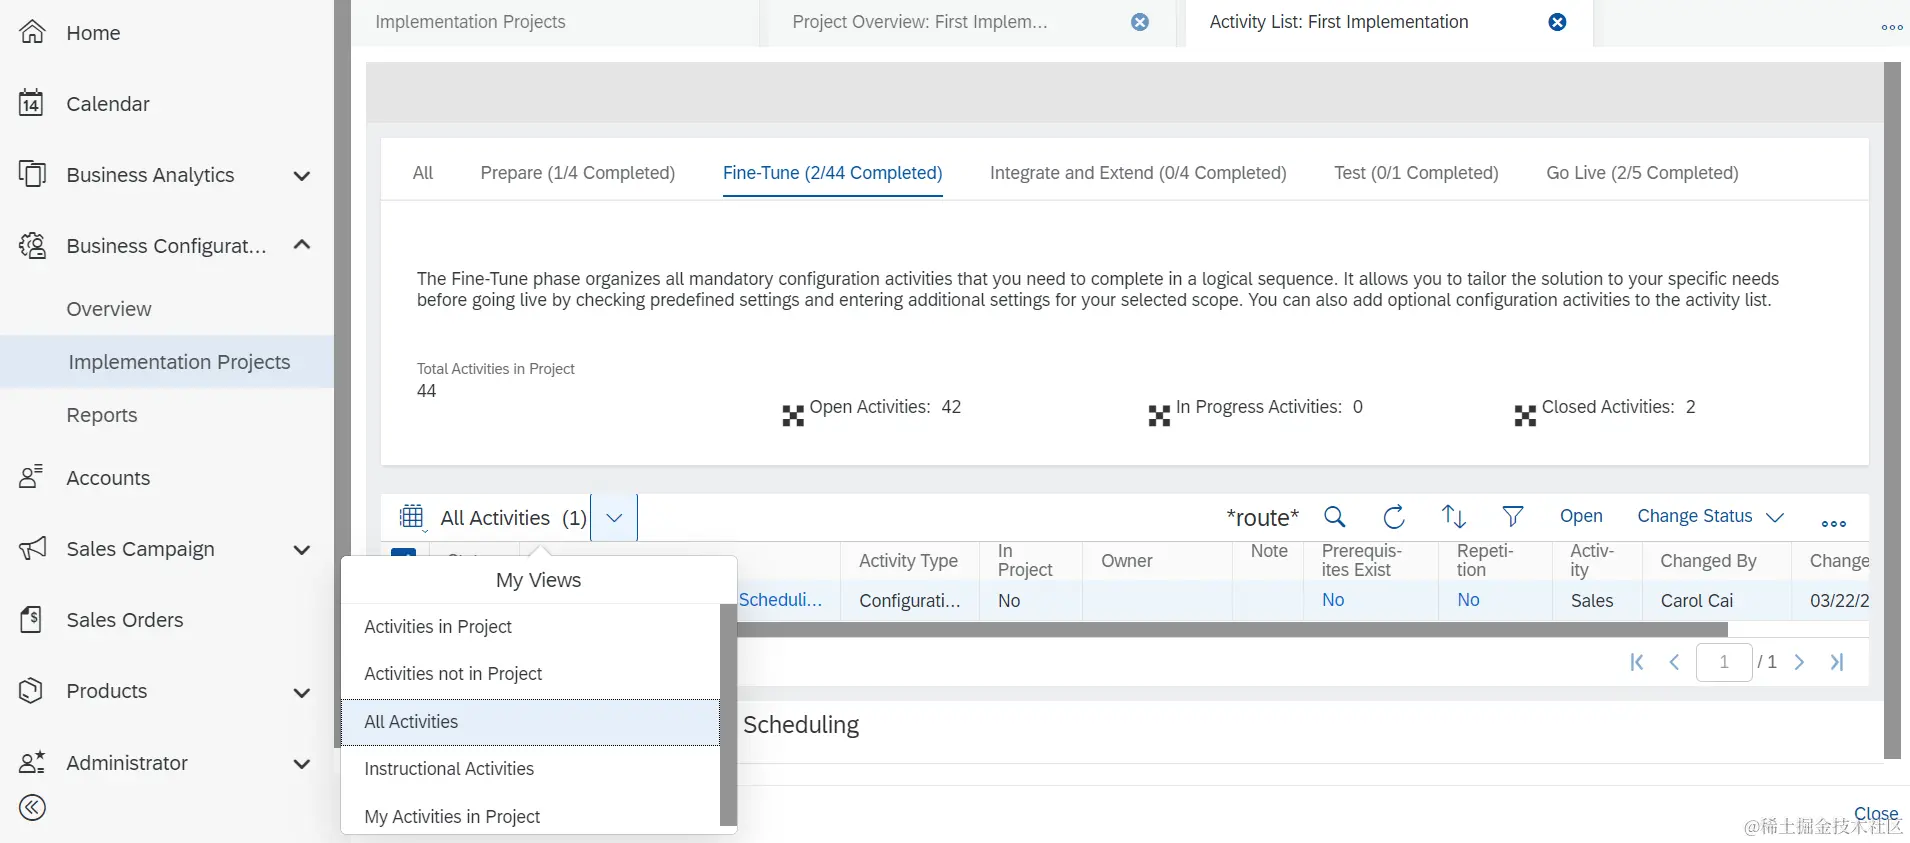Open the Scheduling activity link

pyautogui.click(x=780, y=600)
